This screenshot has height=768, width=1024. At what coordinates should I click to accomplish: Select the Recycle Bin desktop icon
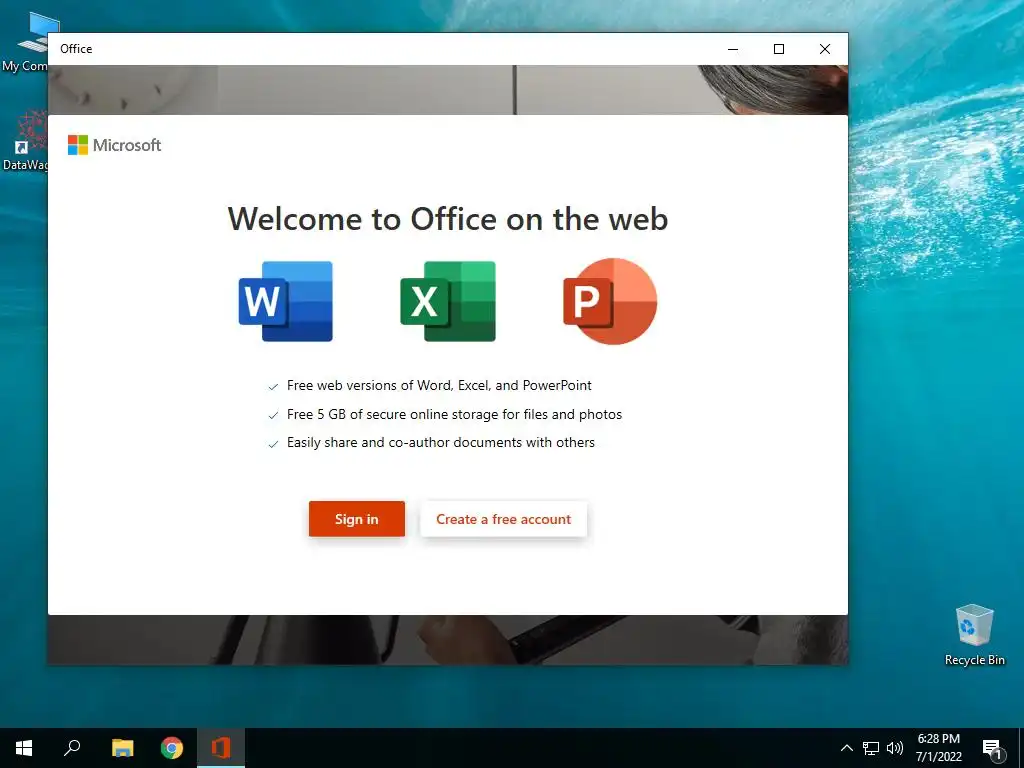[x=974, y=635]
